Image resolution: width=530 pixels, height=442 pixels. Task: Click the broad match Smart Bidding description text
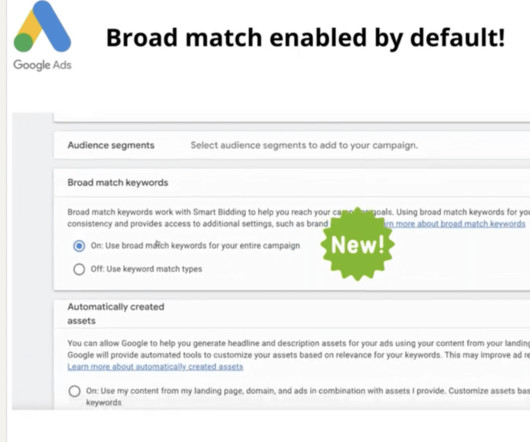(298, 218)
